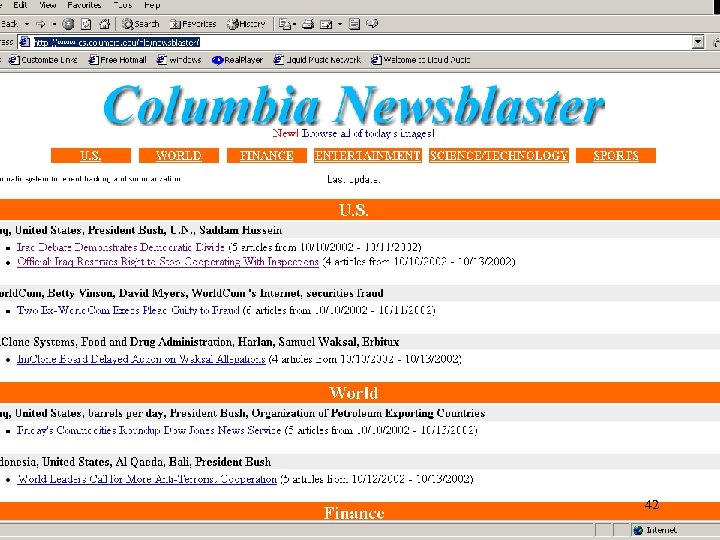Viewport: 720px width, 540px height.
Task: Open the Help menu
Action: point(152,5)
